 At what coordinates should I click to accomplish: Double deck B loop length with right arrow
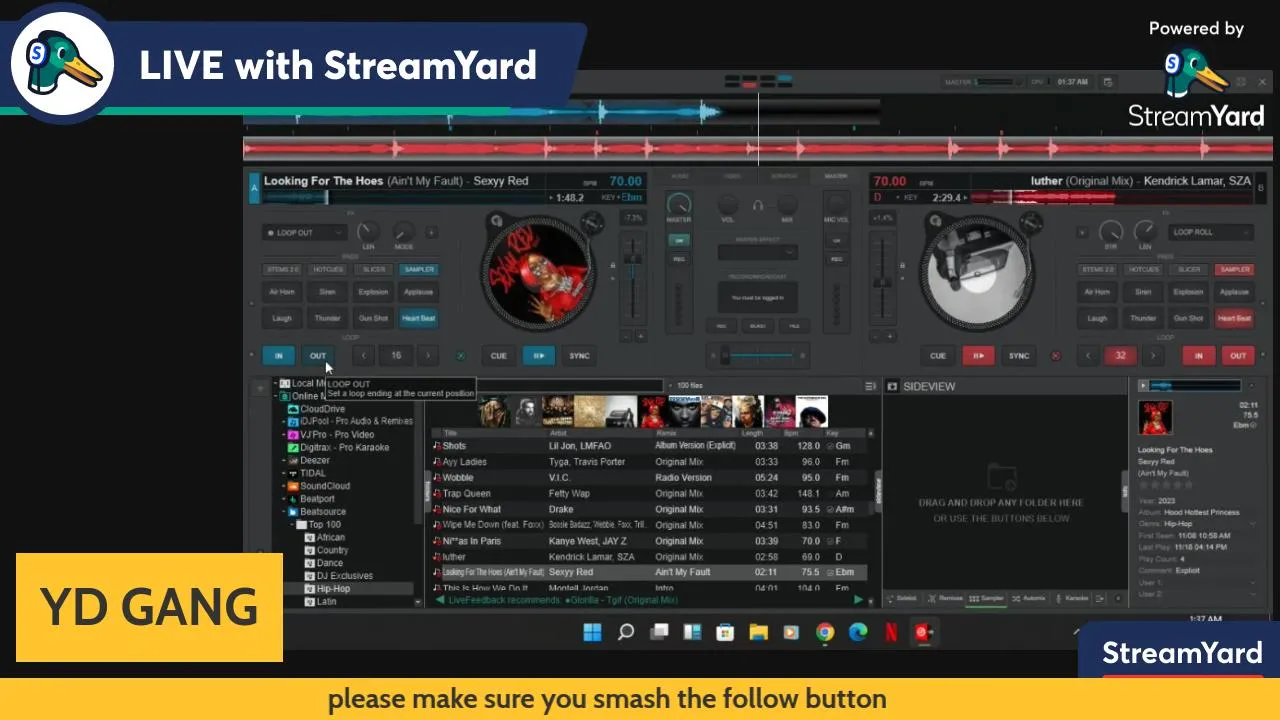tap(1152, 355)
